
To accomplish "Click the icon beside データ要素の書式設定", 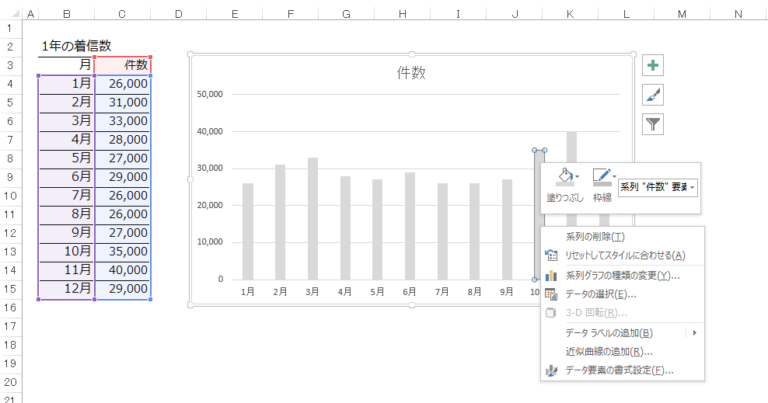I will 550,370.
